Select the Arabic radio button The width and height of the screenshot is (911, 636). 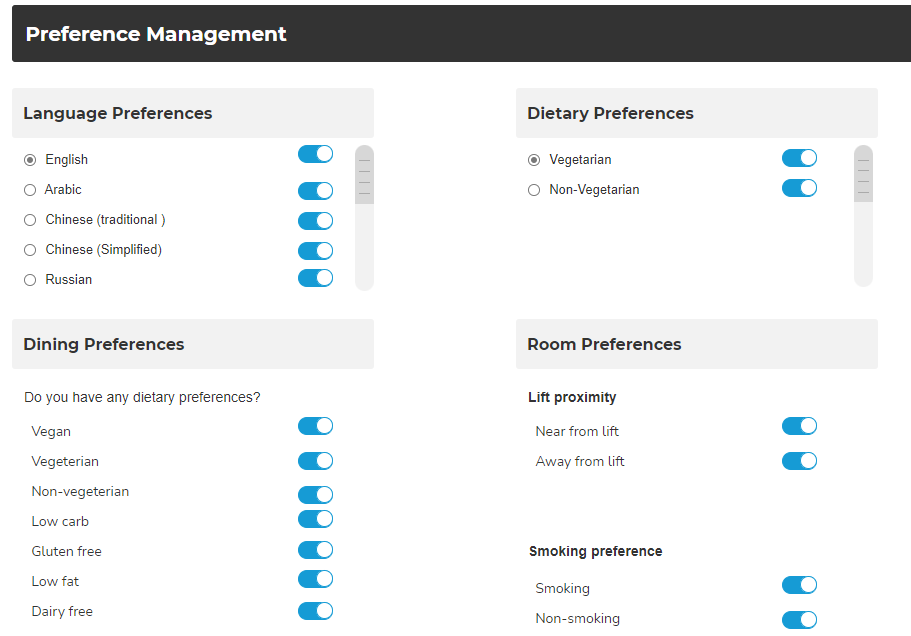tap(30, 190)
